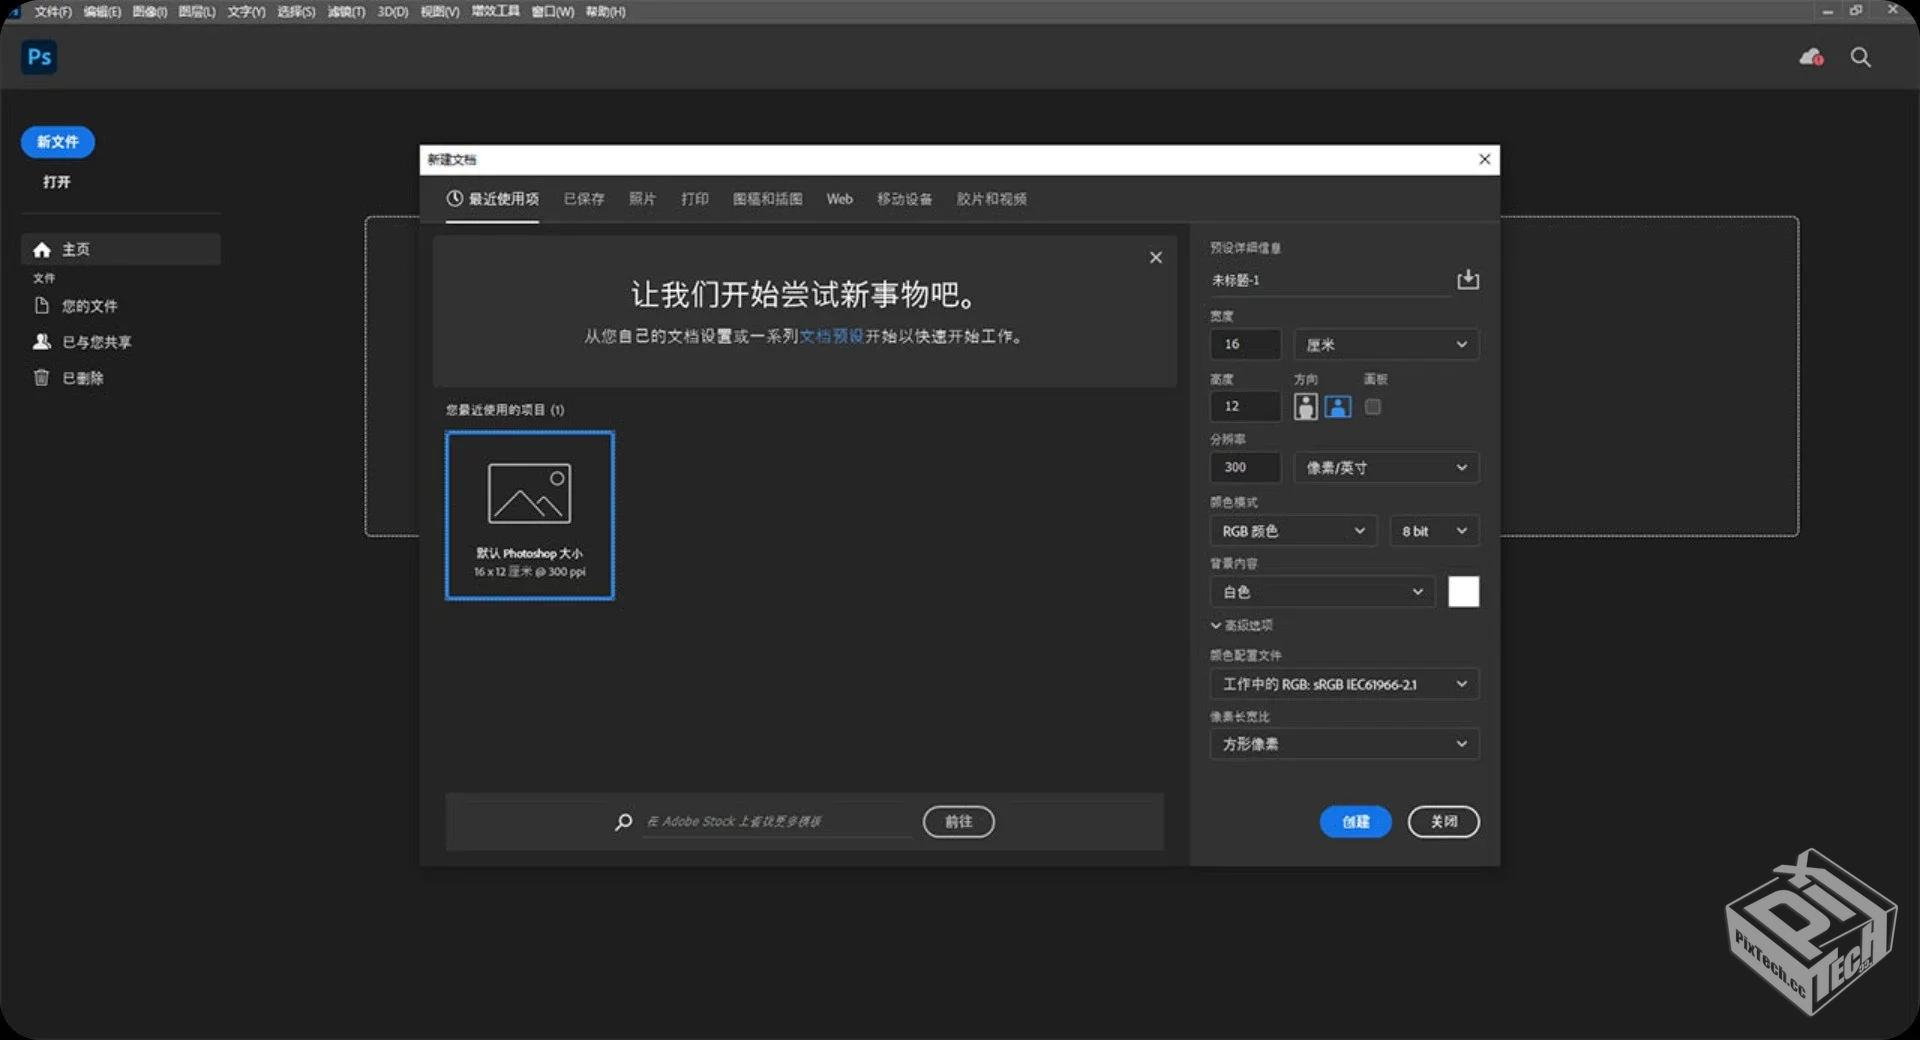Click the white background color swatch
1920x1040 pixels.
(1463, 591)
